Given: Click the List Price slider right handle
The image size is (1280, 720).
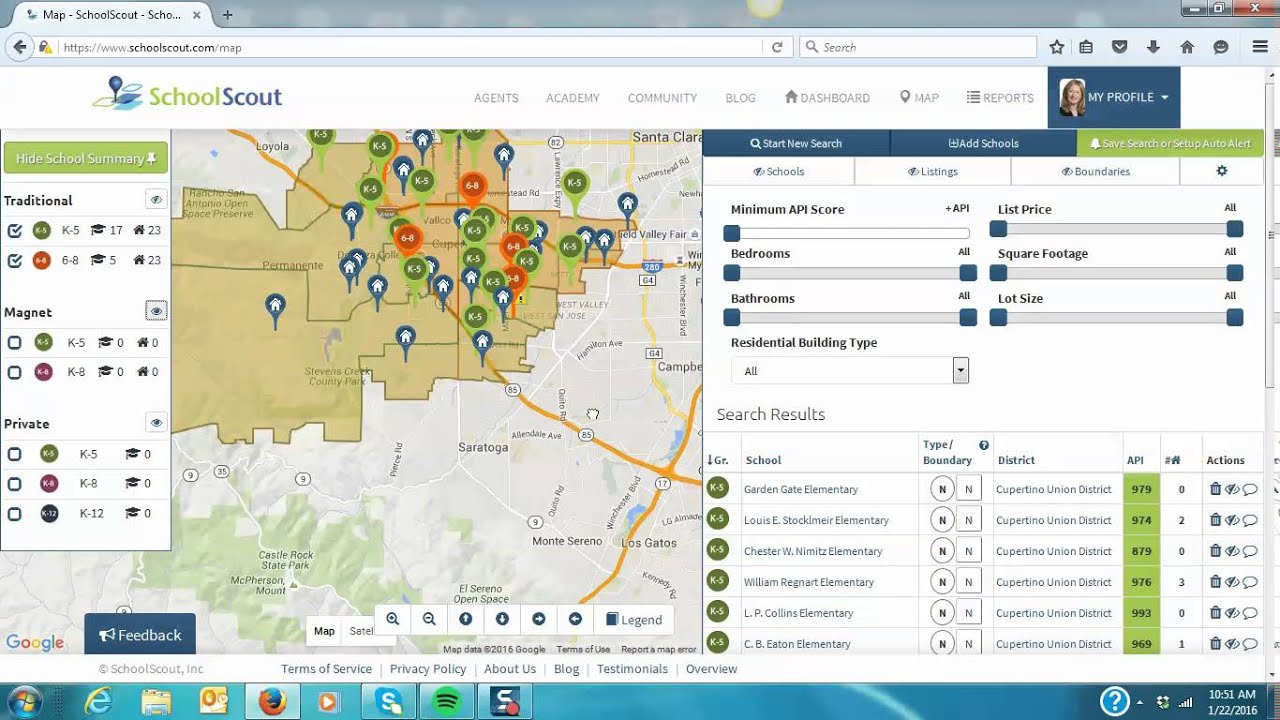Looking at the screenshot, I should pyautogui.click(x=1235, y=229).
